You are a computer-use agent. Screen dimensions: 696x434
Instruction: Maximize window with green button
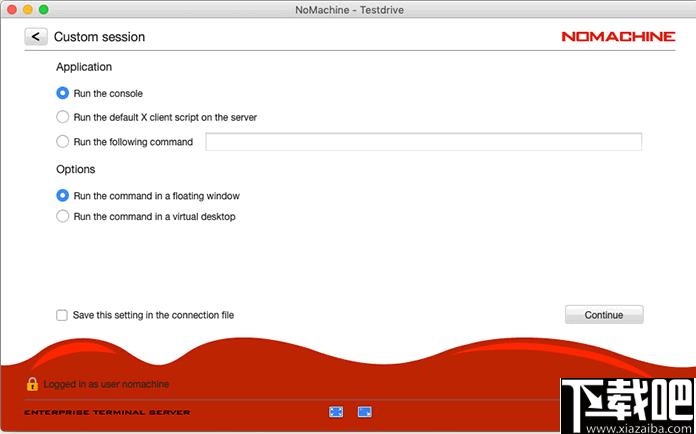click(x=44, y=9)
